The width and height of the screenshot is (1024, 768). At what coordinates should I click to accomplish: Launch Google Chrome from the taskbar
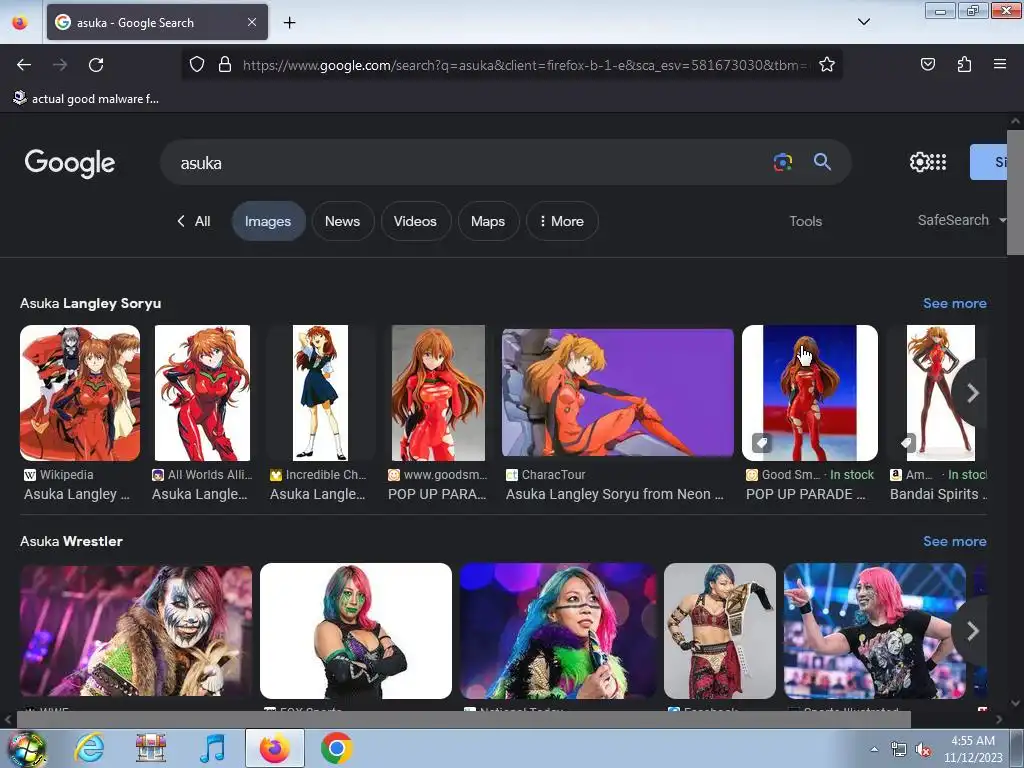point(336,748)
